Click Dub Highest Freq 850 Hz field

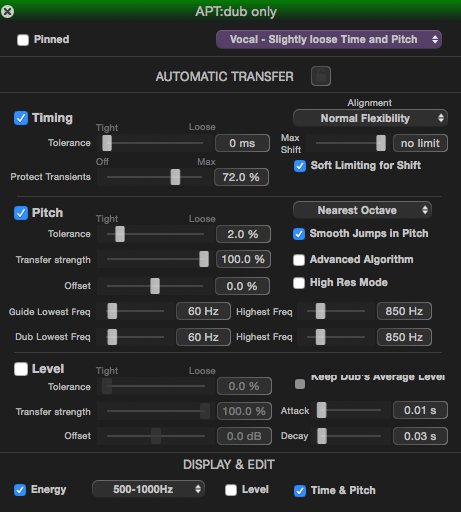(404, 337)
